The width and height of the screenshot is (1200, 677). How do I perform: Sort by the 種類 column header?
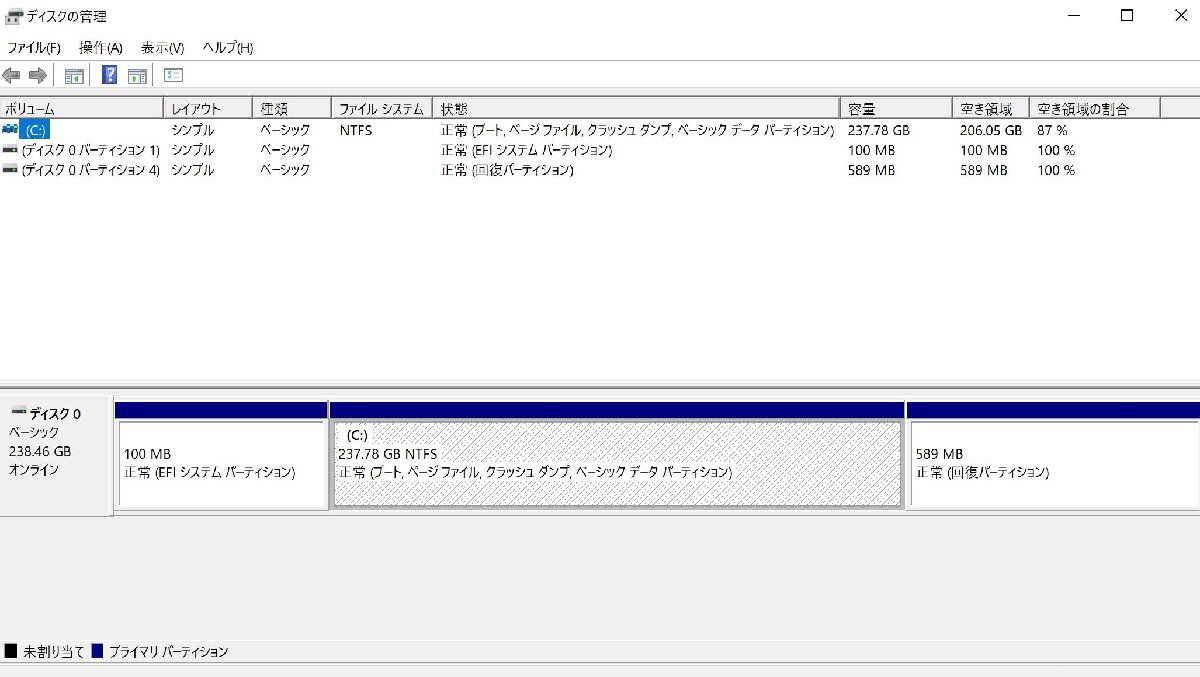(292, 108)
